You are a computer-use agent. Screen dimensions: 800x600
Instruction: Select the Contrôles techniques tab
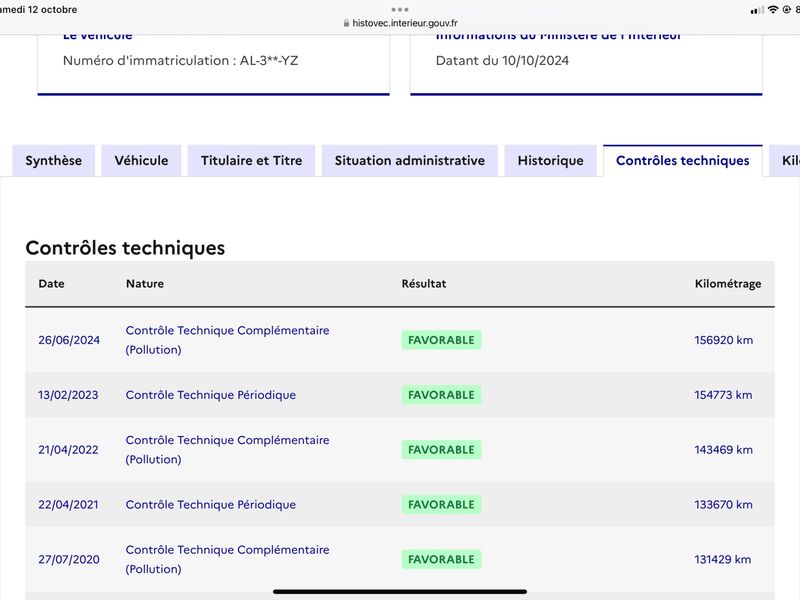point(683,161)
